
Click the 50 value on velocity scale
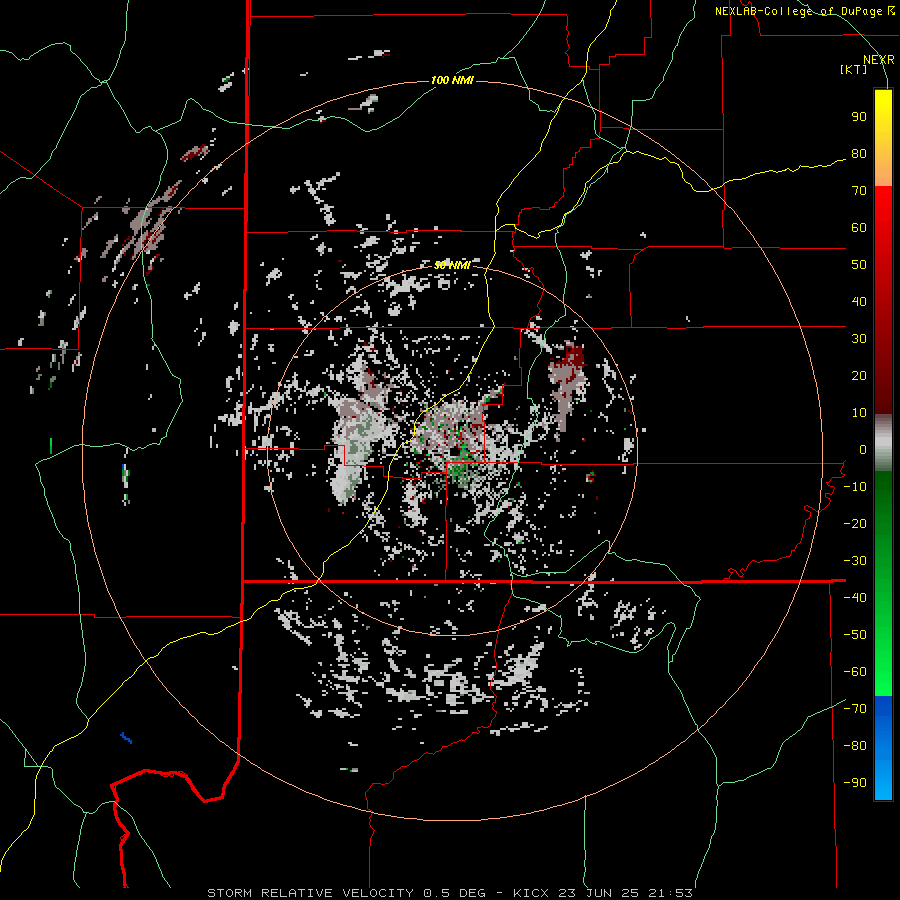[x=859, y=265]
